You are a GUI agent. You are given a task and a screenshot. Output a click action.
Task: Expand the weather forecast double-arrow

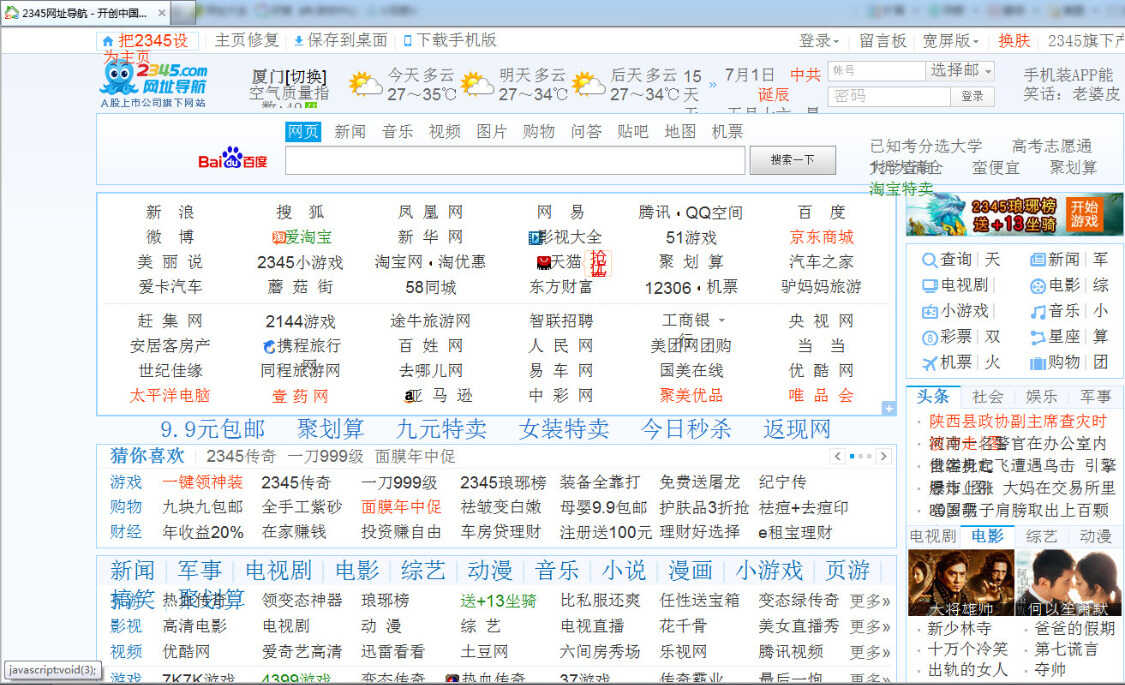(712, 85)
